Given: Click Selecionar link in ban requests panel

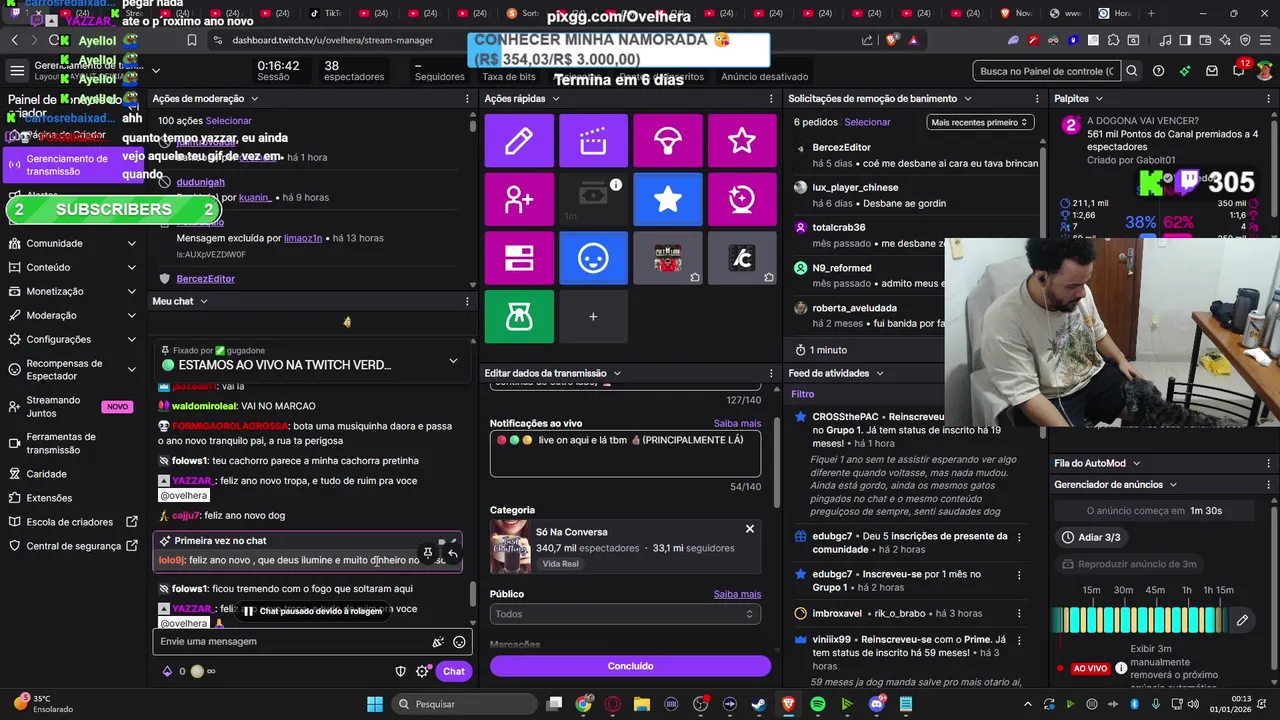Looking at the screenshot, I should (867, 122).
